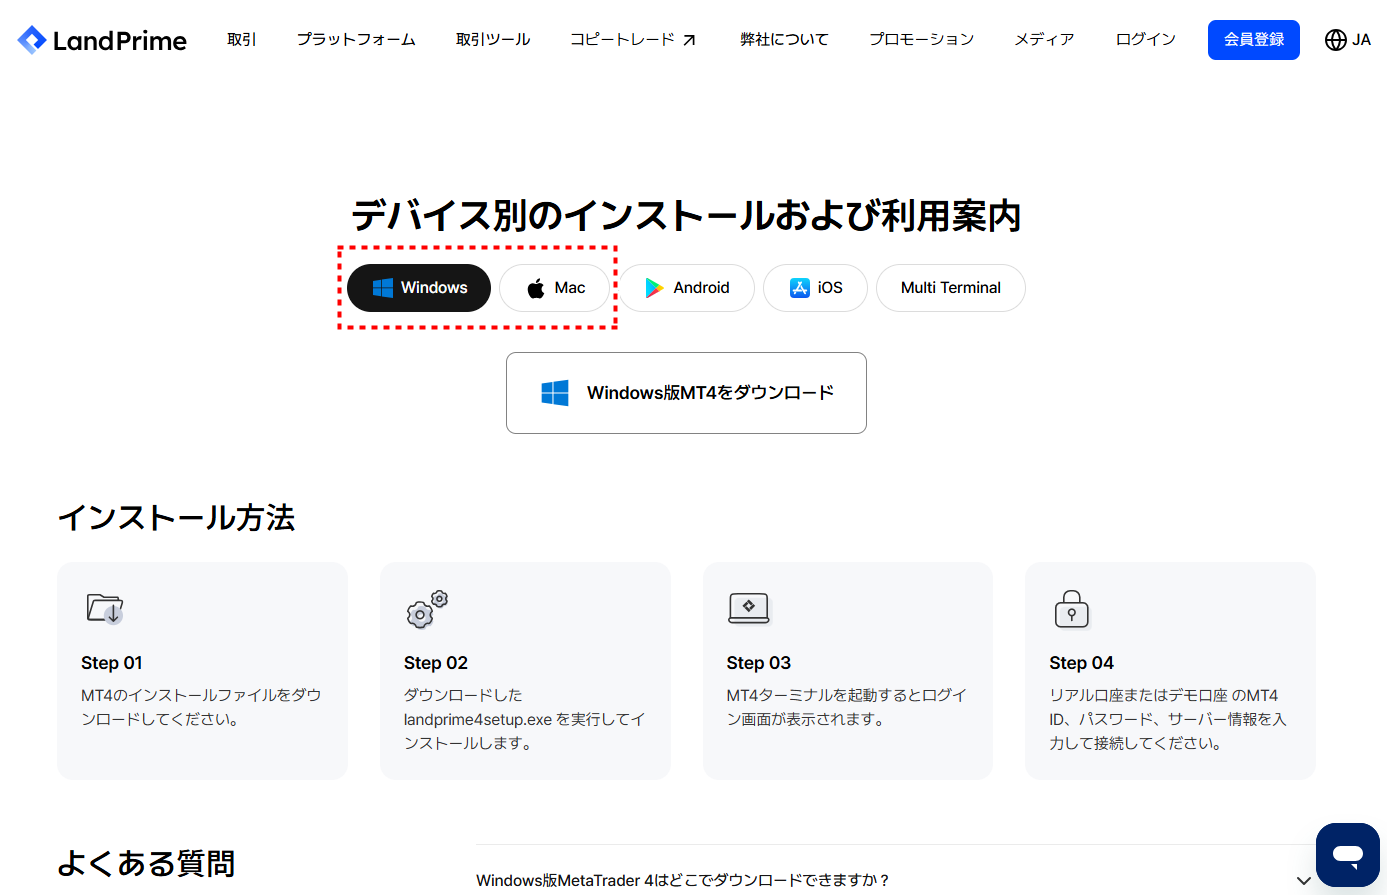This screenshot has height=895, width=1387.
Task: Click the MT4のインストールファイル description text
Action: tap(201, 707)
